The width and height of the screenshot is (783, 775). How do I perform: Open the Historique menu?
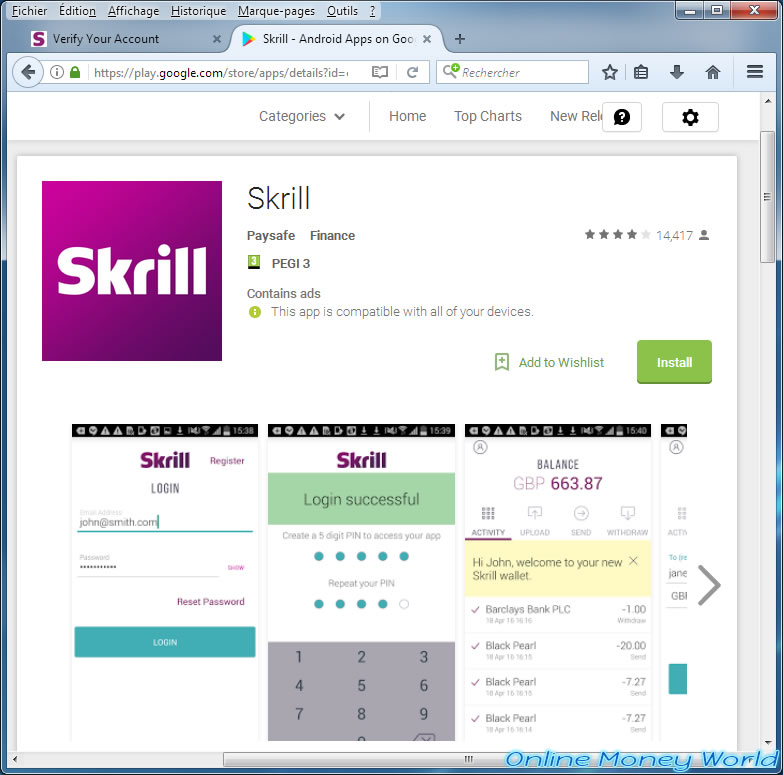(198, 10)
